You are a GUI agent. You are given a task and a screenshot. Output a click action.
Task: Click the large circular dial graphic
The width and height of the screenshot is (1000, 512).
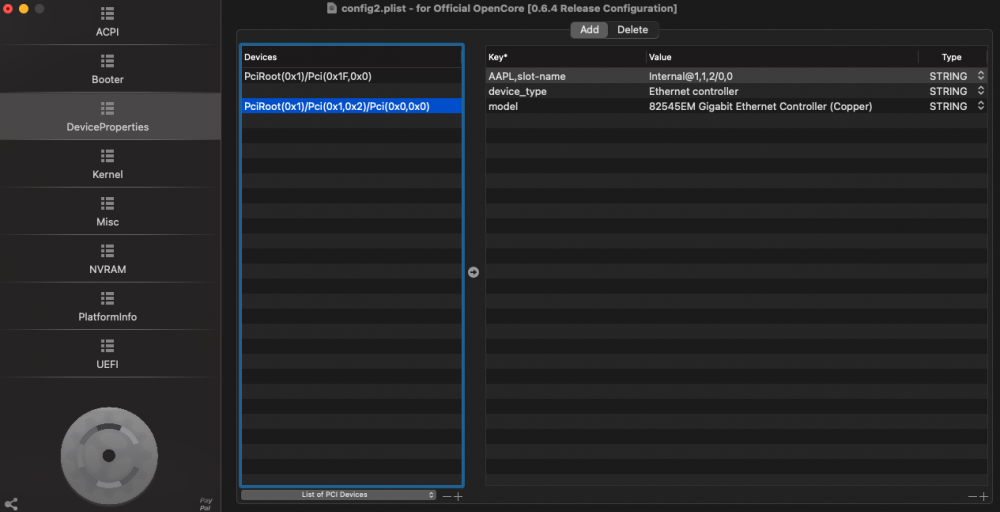click(109, 456)
